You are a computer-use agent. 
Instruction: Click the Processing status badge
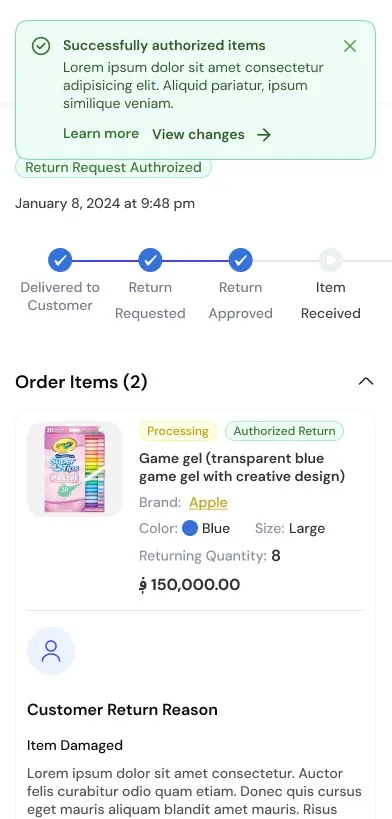point(178,431)
